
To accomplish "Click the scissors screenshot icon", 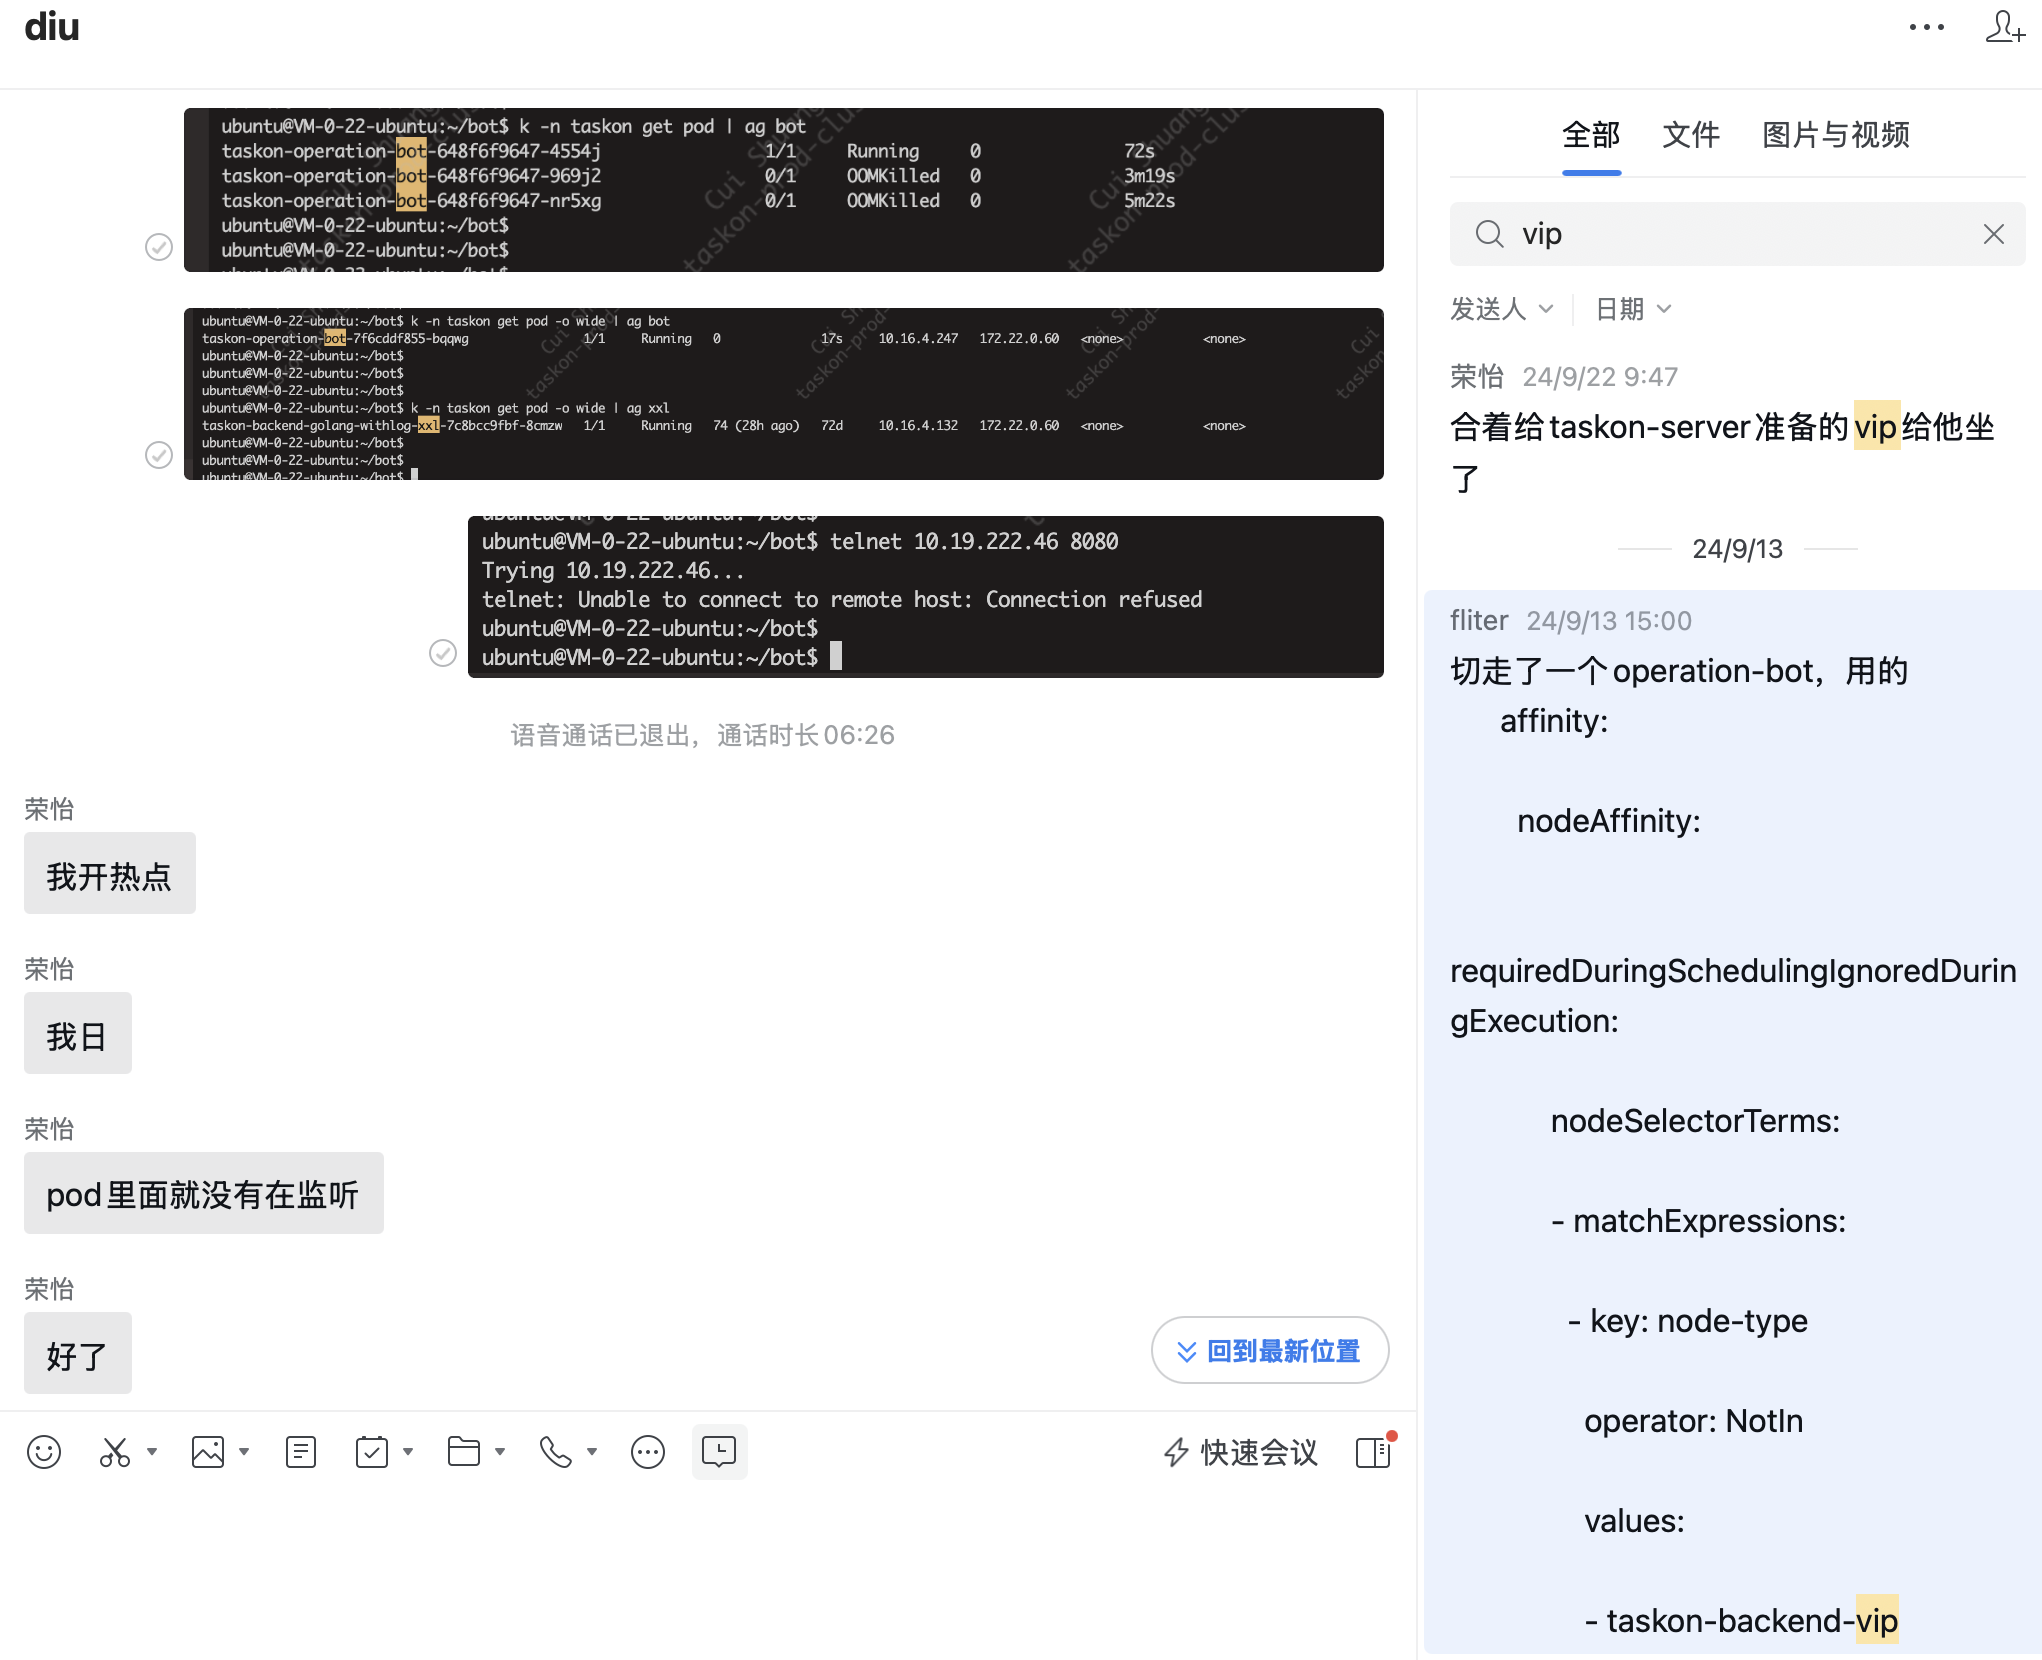I will (114, 1452).
